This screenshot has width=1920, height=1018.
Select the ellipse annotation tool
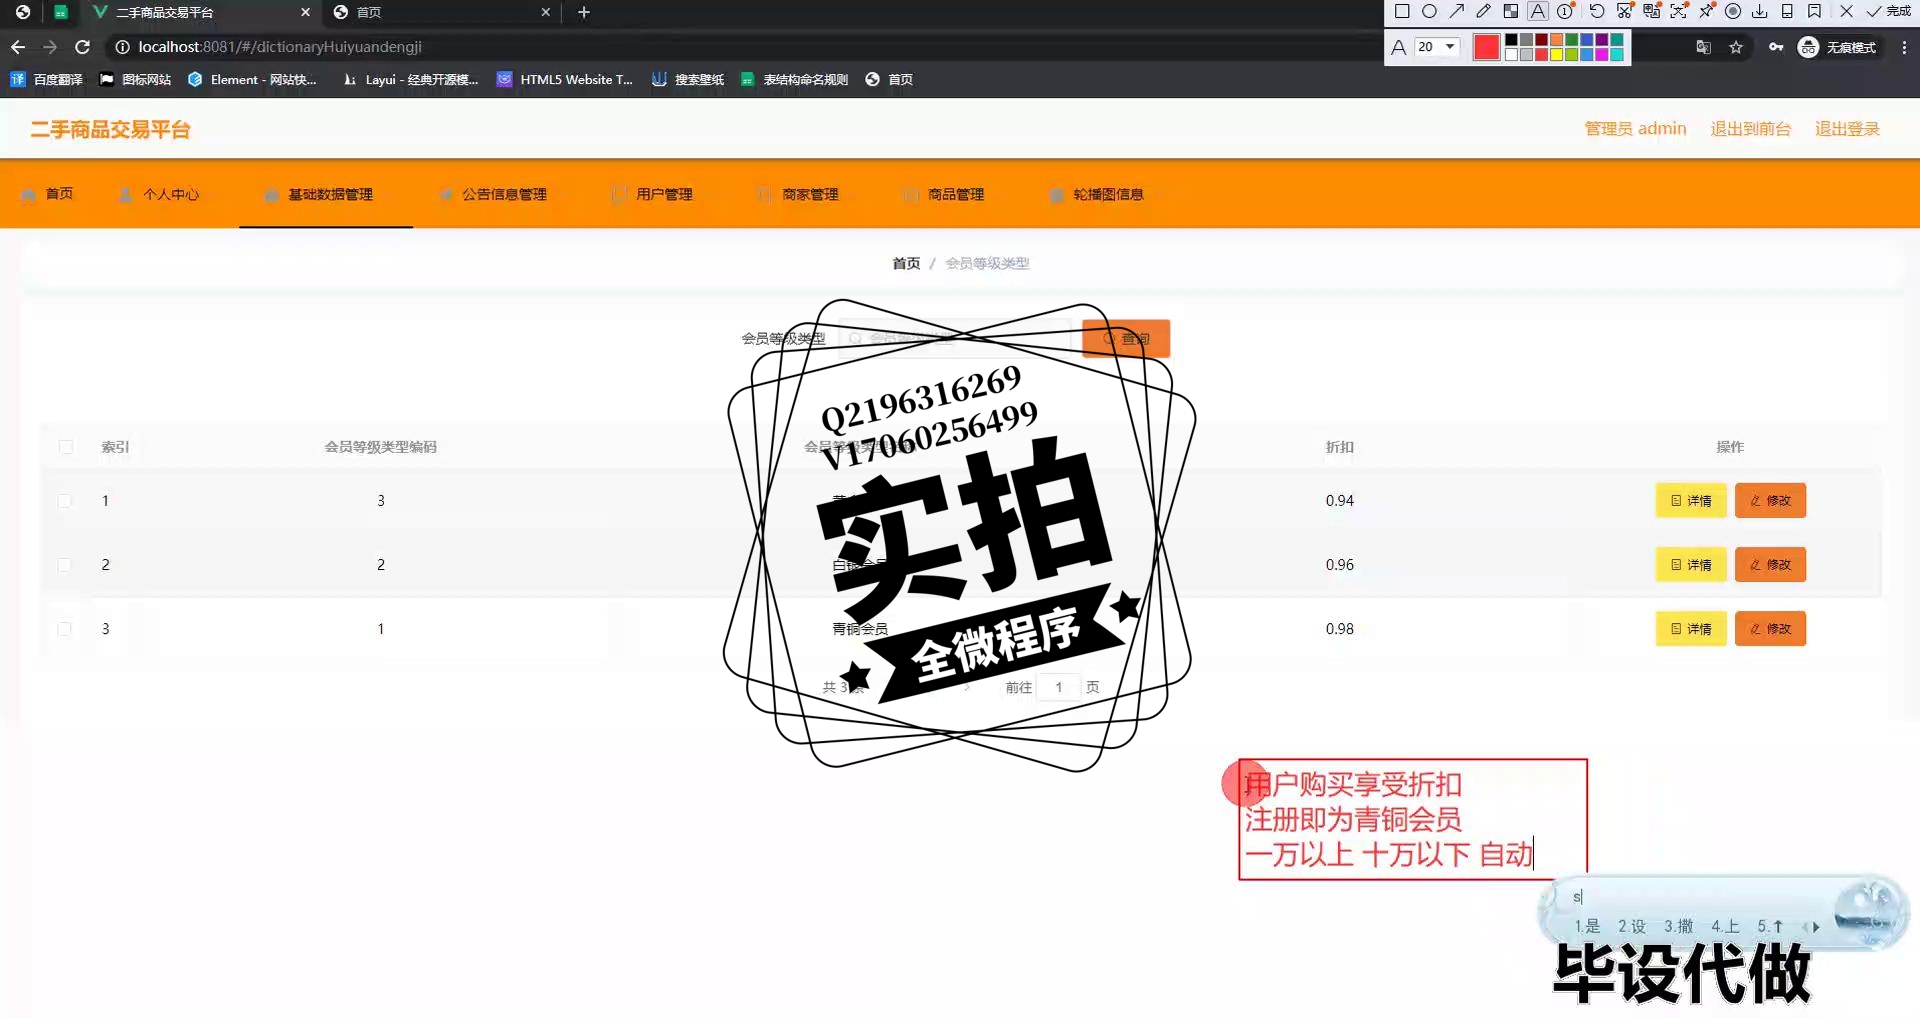pos(1429,11)
